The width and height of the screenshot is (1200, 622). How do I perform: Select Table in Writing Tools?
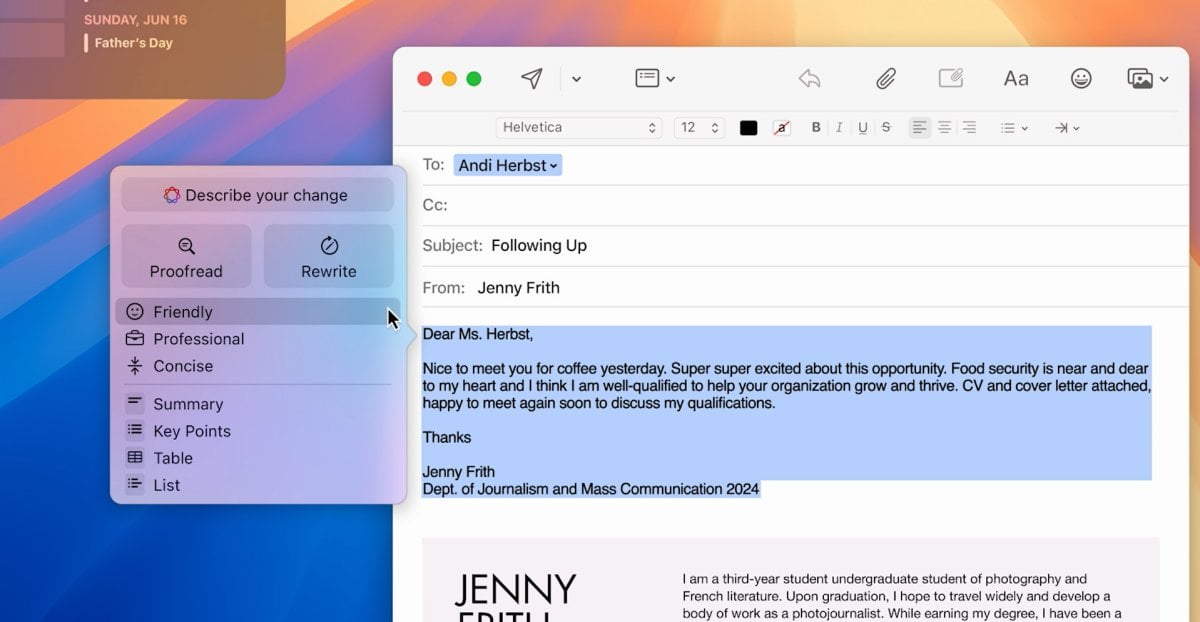pyautogui.click(x=258, y=458)
